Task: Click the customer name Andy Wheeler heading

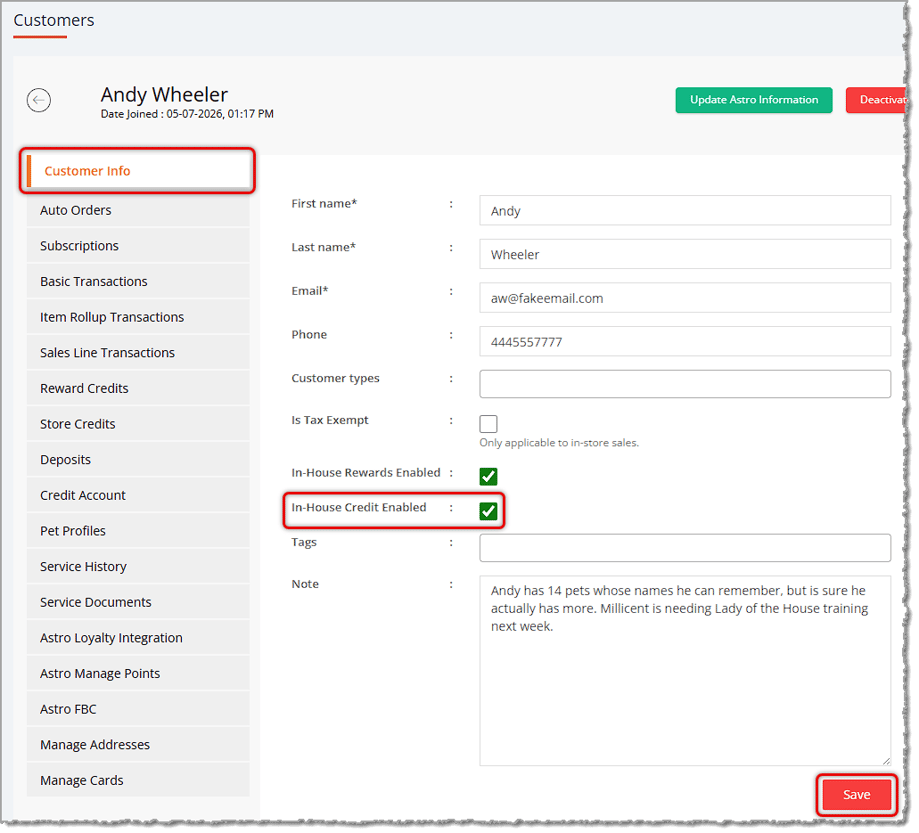Action: click(x=164, y=94)
